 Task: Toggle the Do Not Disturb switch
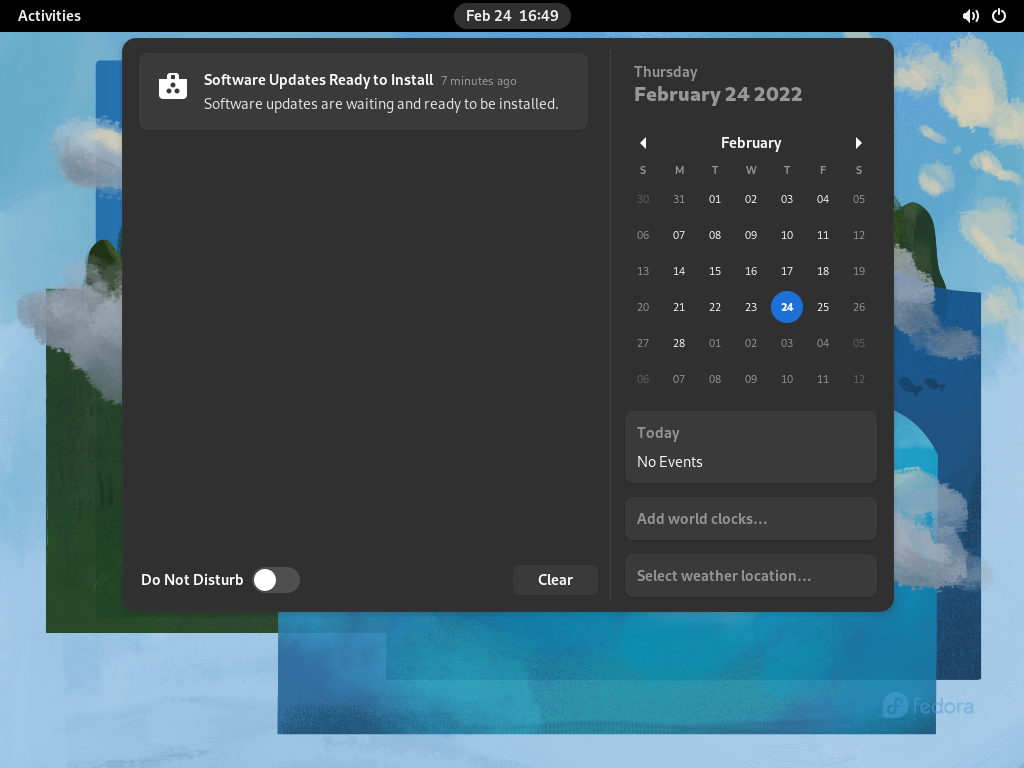pyautogui.click(x=276, y=580)
